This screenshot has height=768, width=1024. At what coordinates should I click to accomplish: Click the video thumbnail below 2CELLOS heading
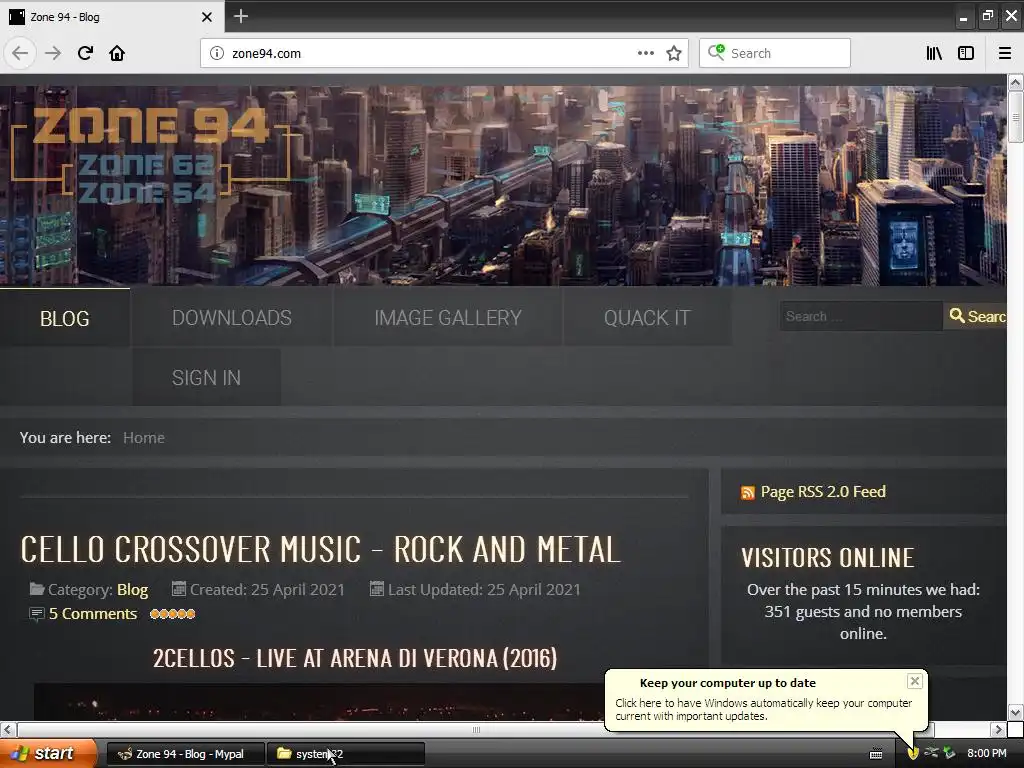click(x=320, y=702)
